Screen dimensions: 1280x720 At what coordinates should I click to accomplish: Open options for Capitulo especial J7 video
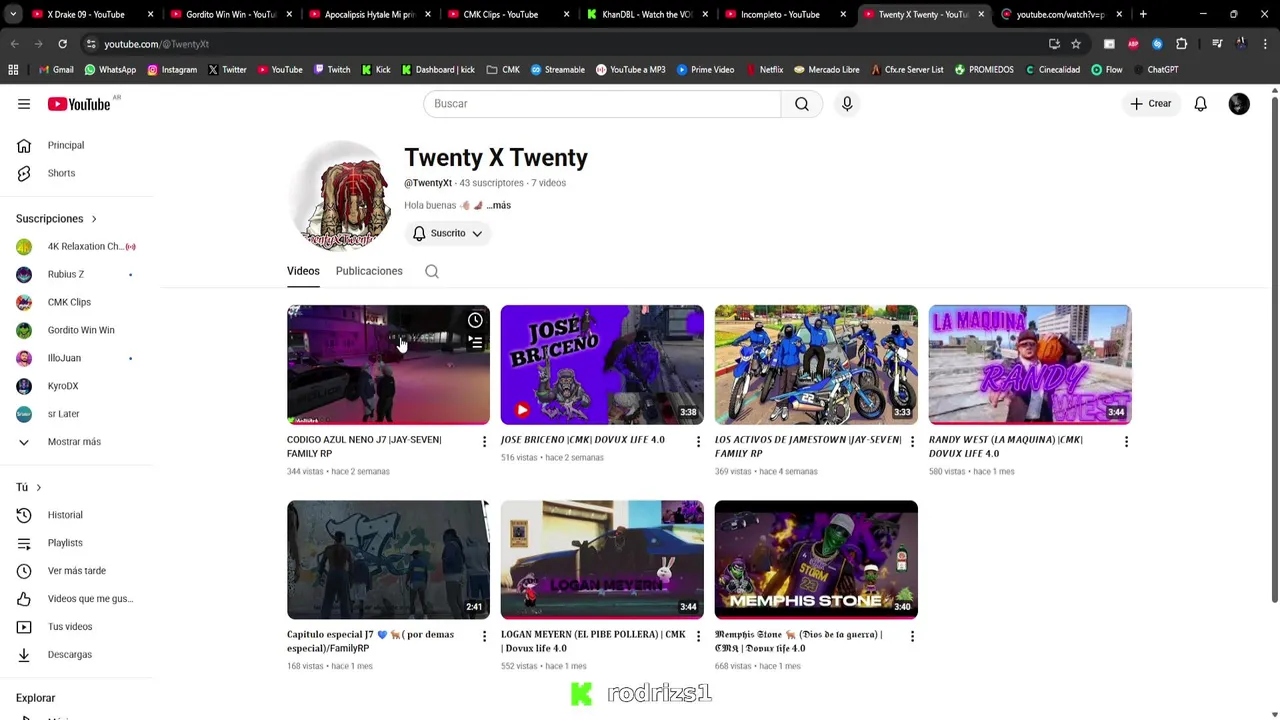(484, 636)
